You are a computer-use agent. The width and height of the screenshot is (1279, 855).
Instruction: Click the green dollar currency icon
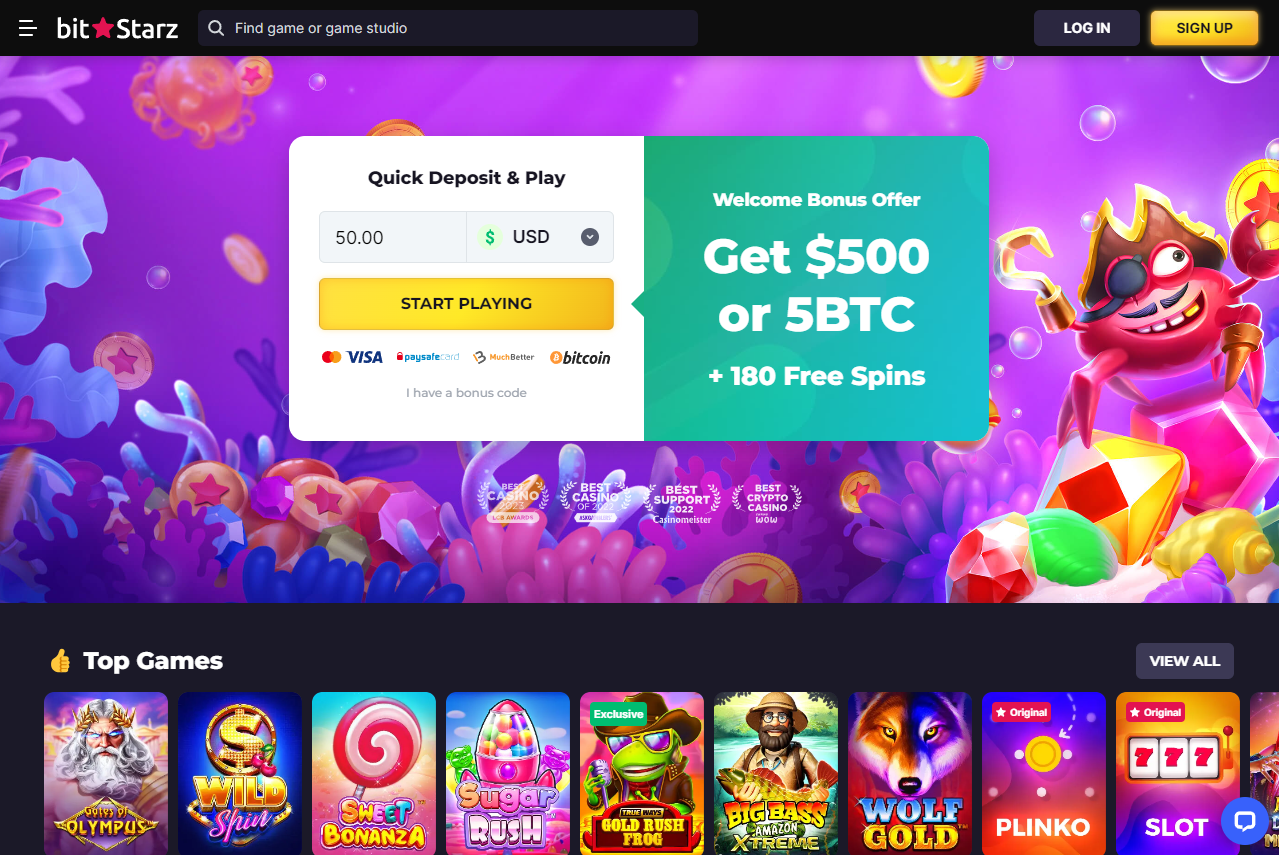tap(489, 237)
